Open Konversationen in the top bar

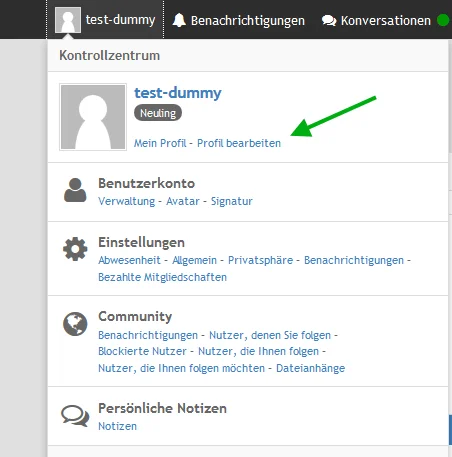click(x=386, y=21)
